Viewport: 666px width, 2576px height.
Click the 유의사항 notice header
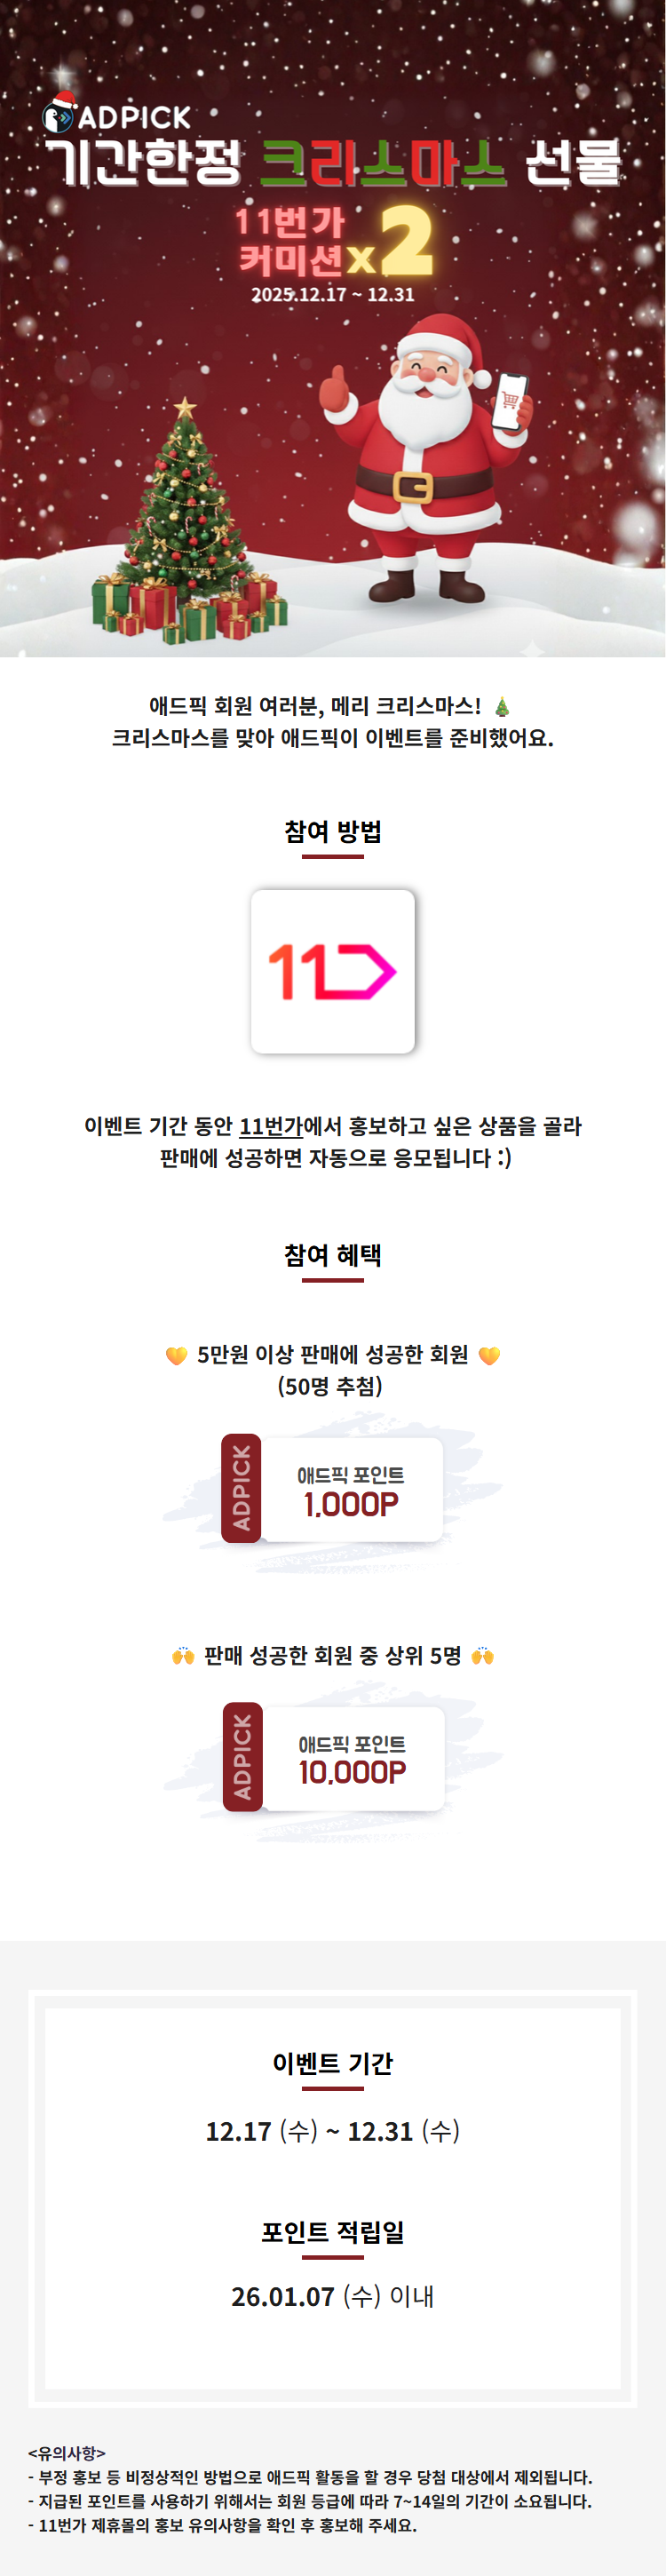tap(67, 2452)
